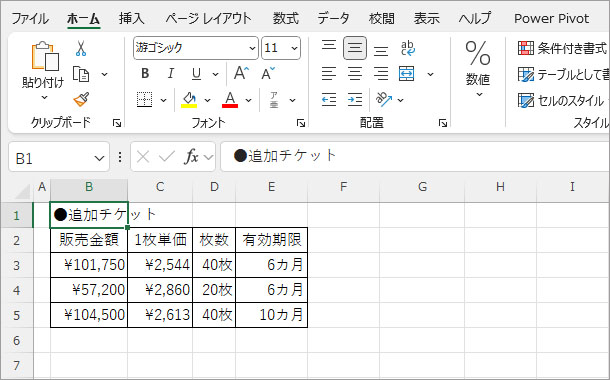610x380 pixels.
Task: Open the Name Box dropdown
Action: click(x=99, y=158)
